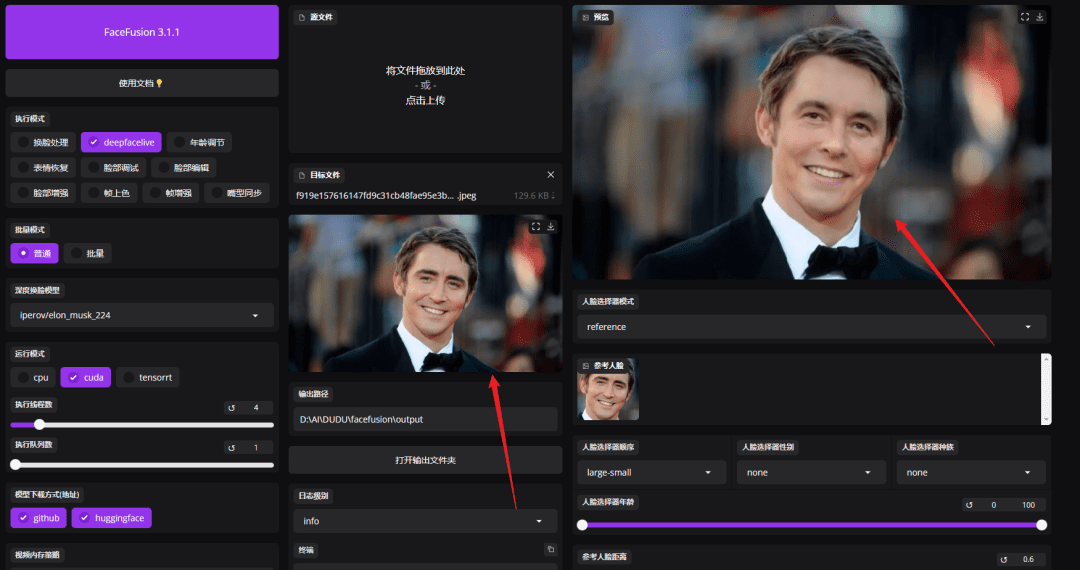Download target file via size arrow
Image resolution: width=1080 pixels, height=570 pixels.
552,196
